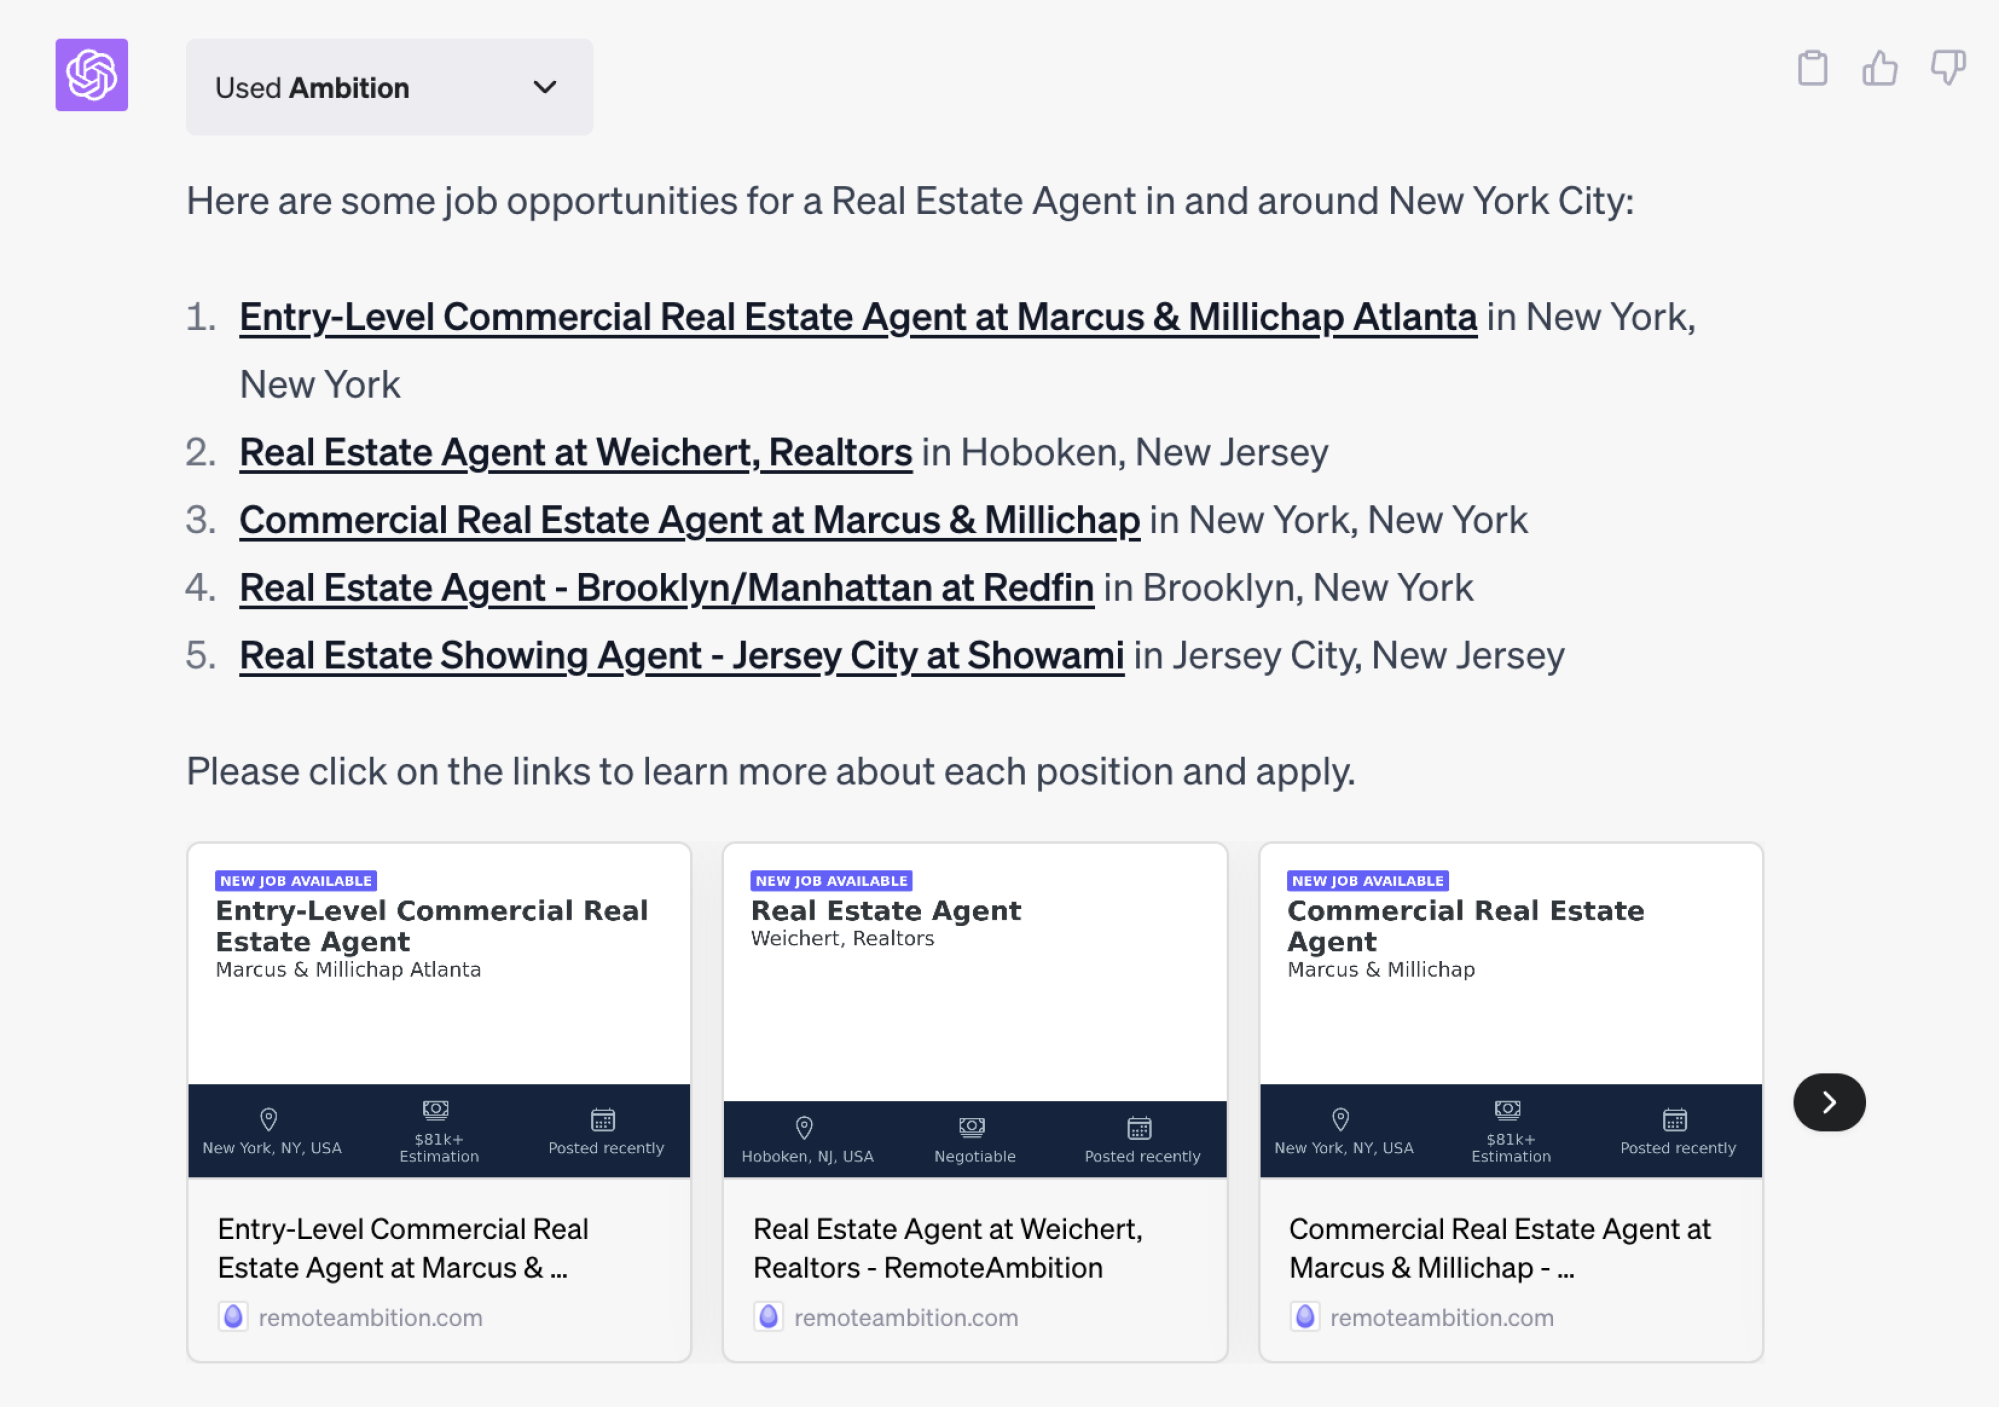Click location pin icon above Hoboken, NJ
This screenshot has height=1407, width=1999.
[x=804, y=1128]
